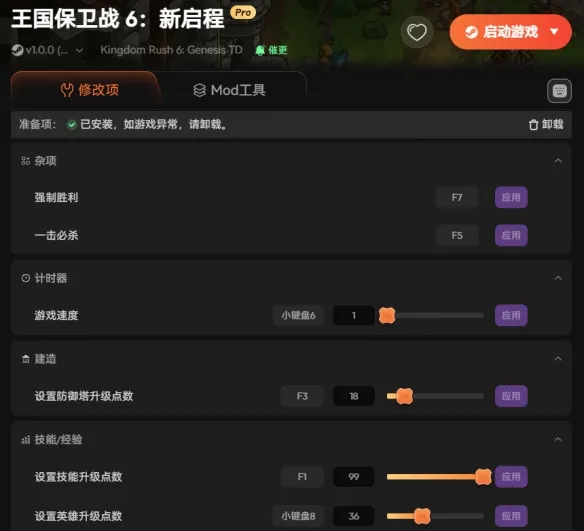Viewport: 584px width, 531px height.
Task: Switch to the Mod工具 tab
Action: coord(229,90)
